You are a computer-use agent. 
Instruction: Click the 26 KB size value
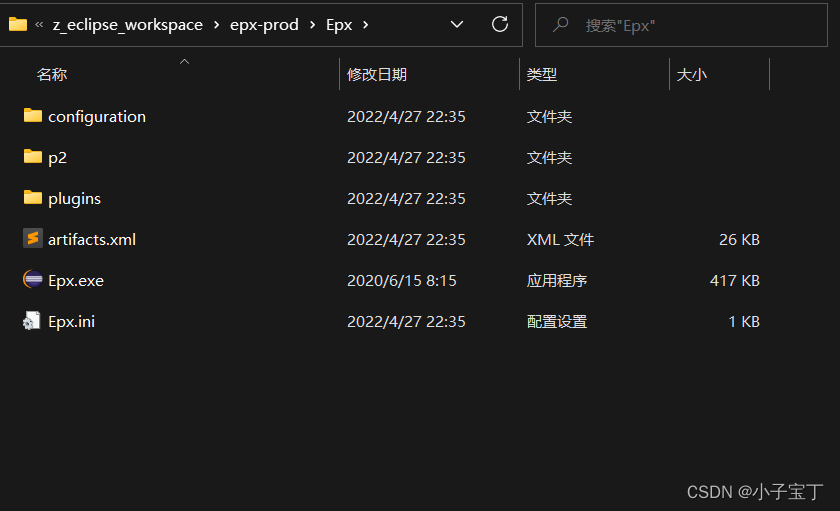tap(739, 239)
